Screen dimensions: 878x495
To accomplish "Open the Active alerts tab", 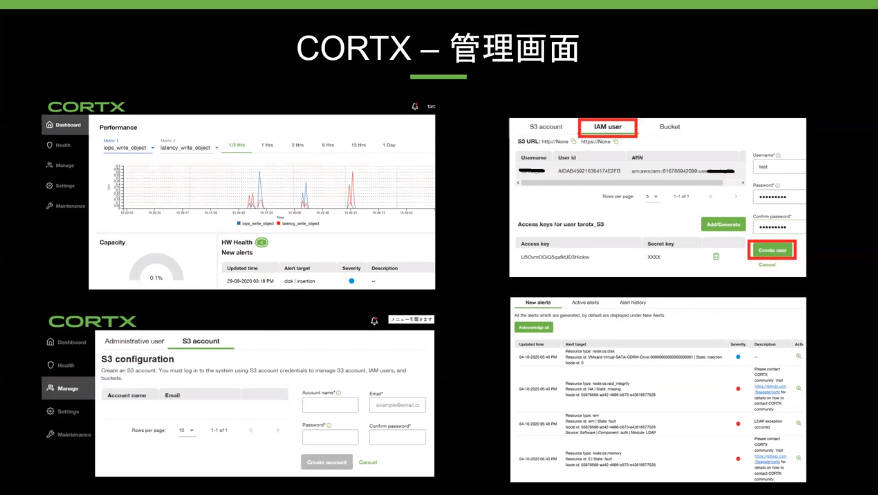I will [585, 302].
